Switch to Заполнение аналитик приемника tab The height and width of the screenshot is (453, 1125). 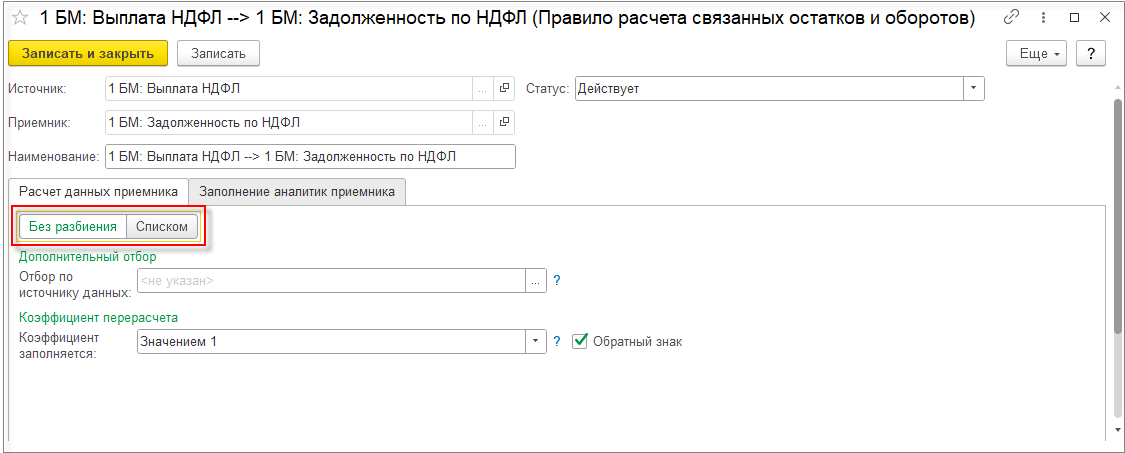point(297,191)
